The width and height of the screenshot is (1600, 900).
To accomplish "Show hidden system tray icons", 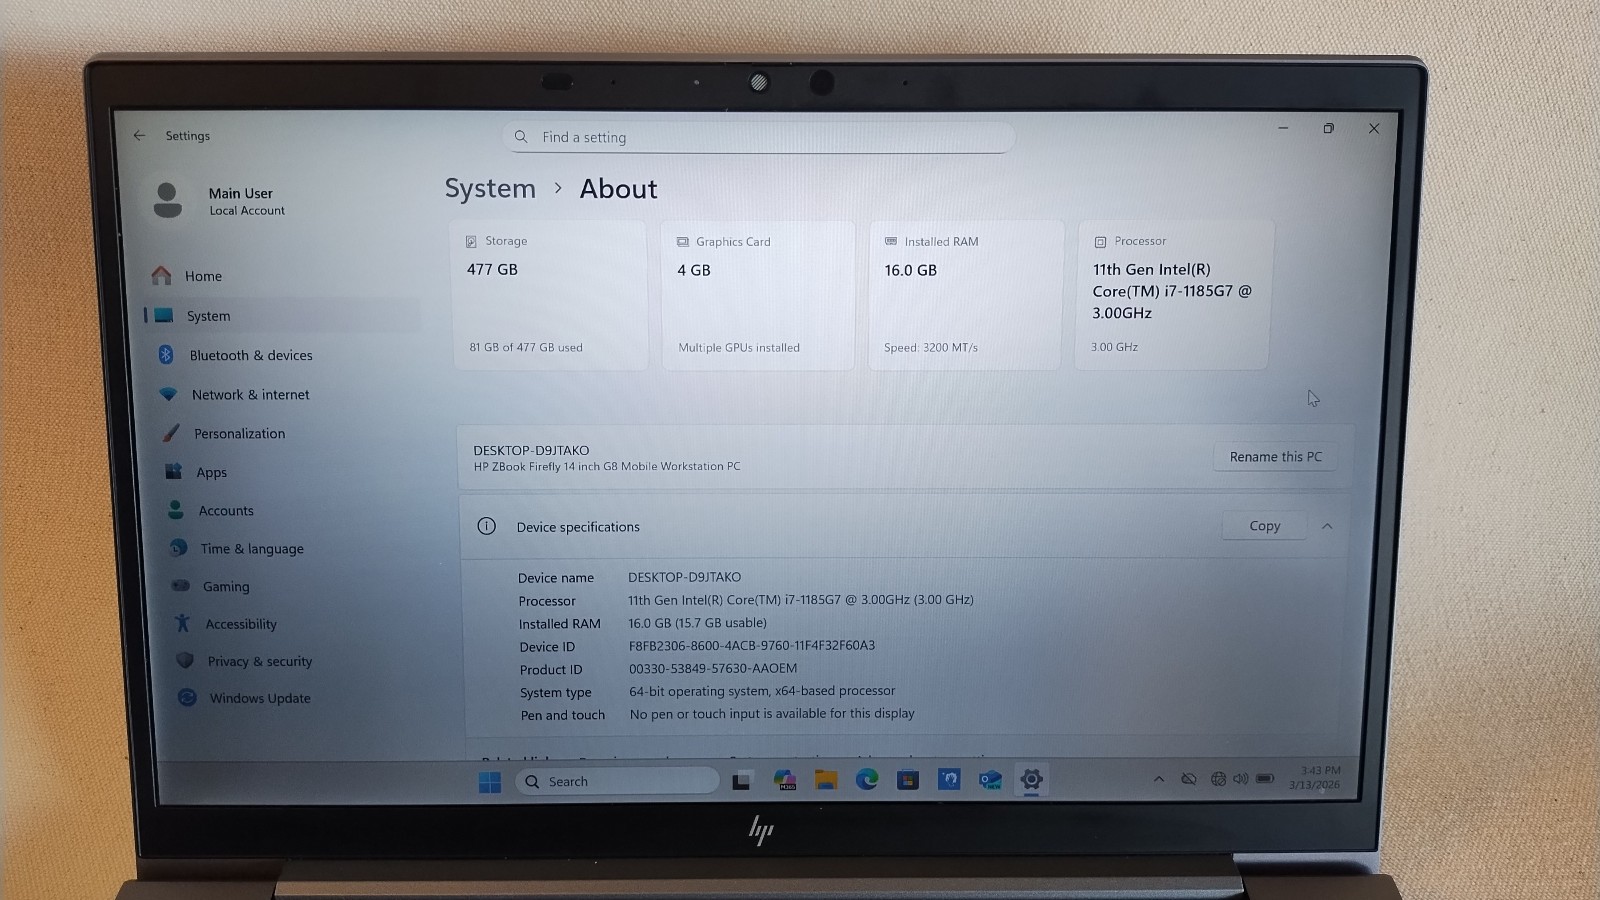I will click(x=1159, y=779).
